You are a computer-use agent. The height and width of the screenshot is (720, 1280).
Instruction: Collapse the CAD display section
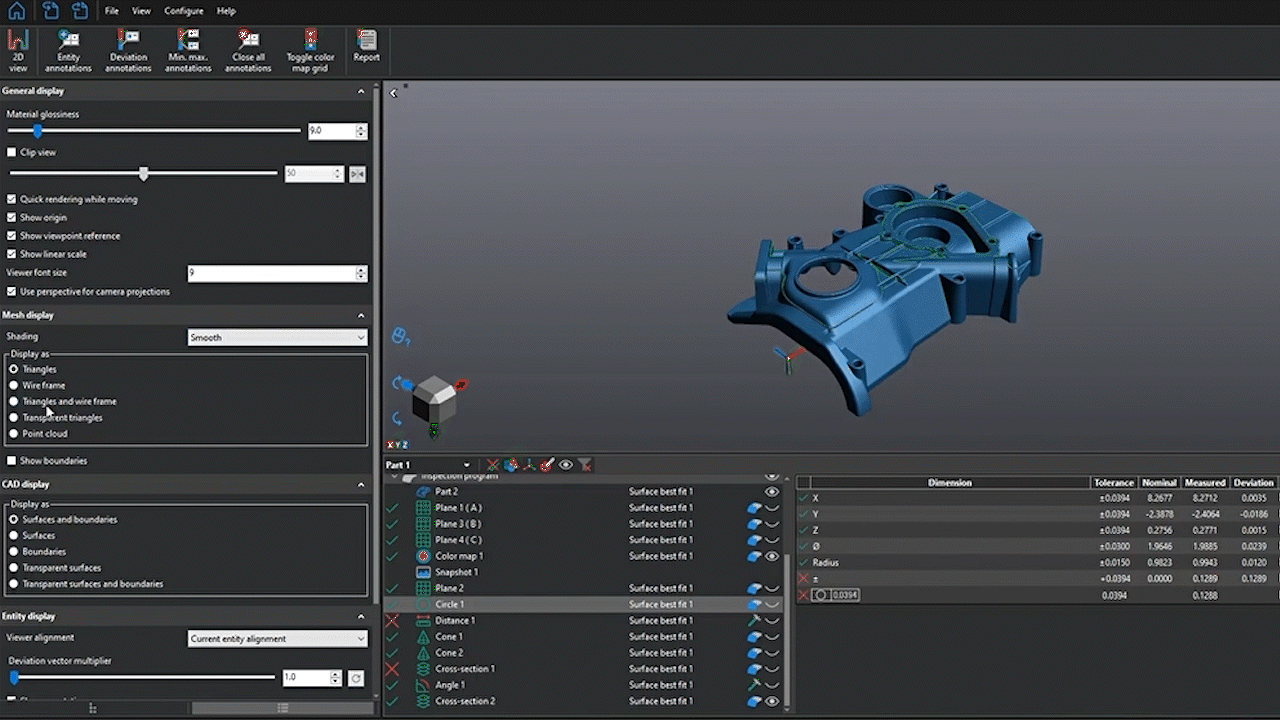(x=361, y=485)
